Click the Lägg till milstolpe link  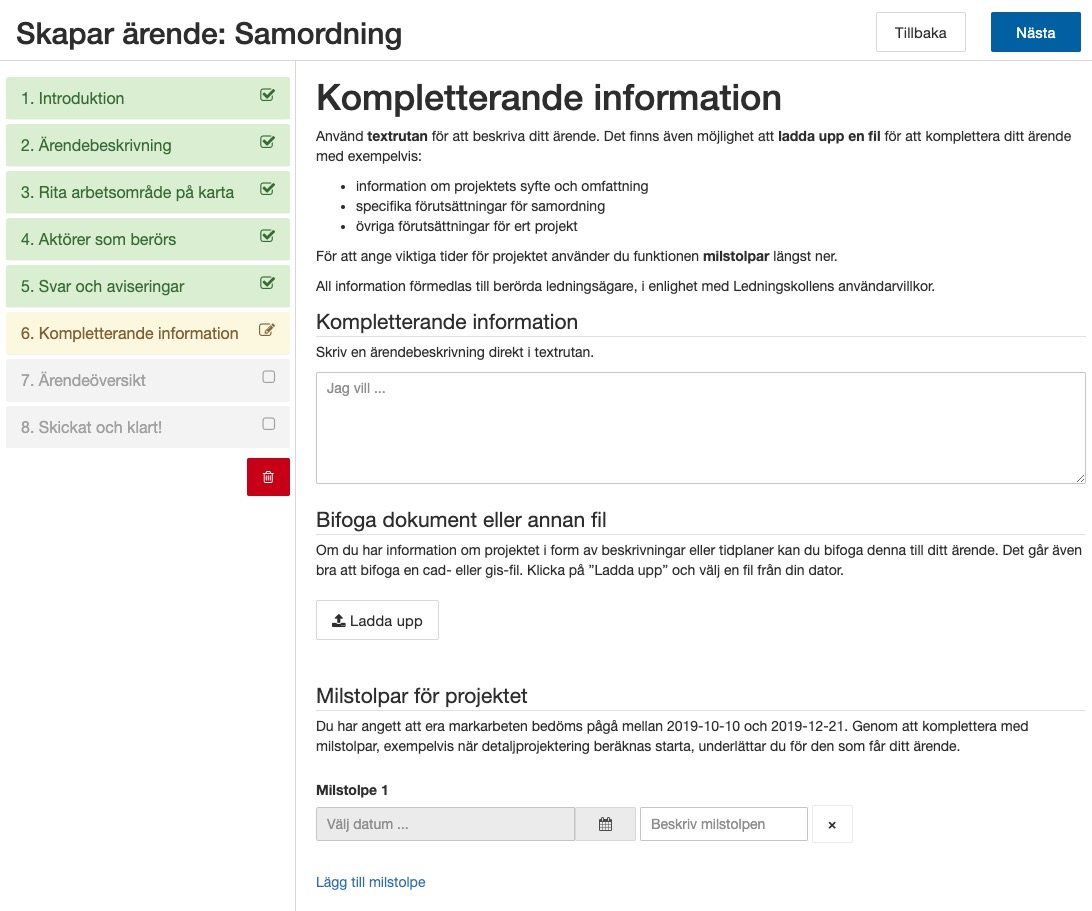[370, 882]
